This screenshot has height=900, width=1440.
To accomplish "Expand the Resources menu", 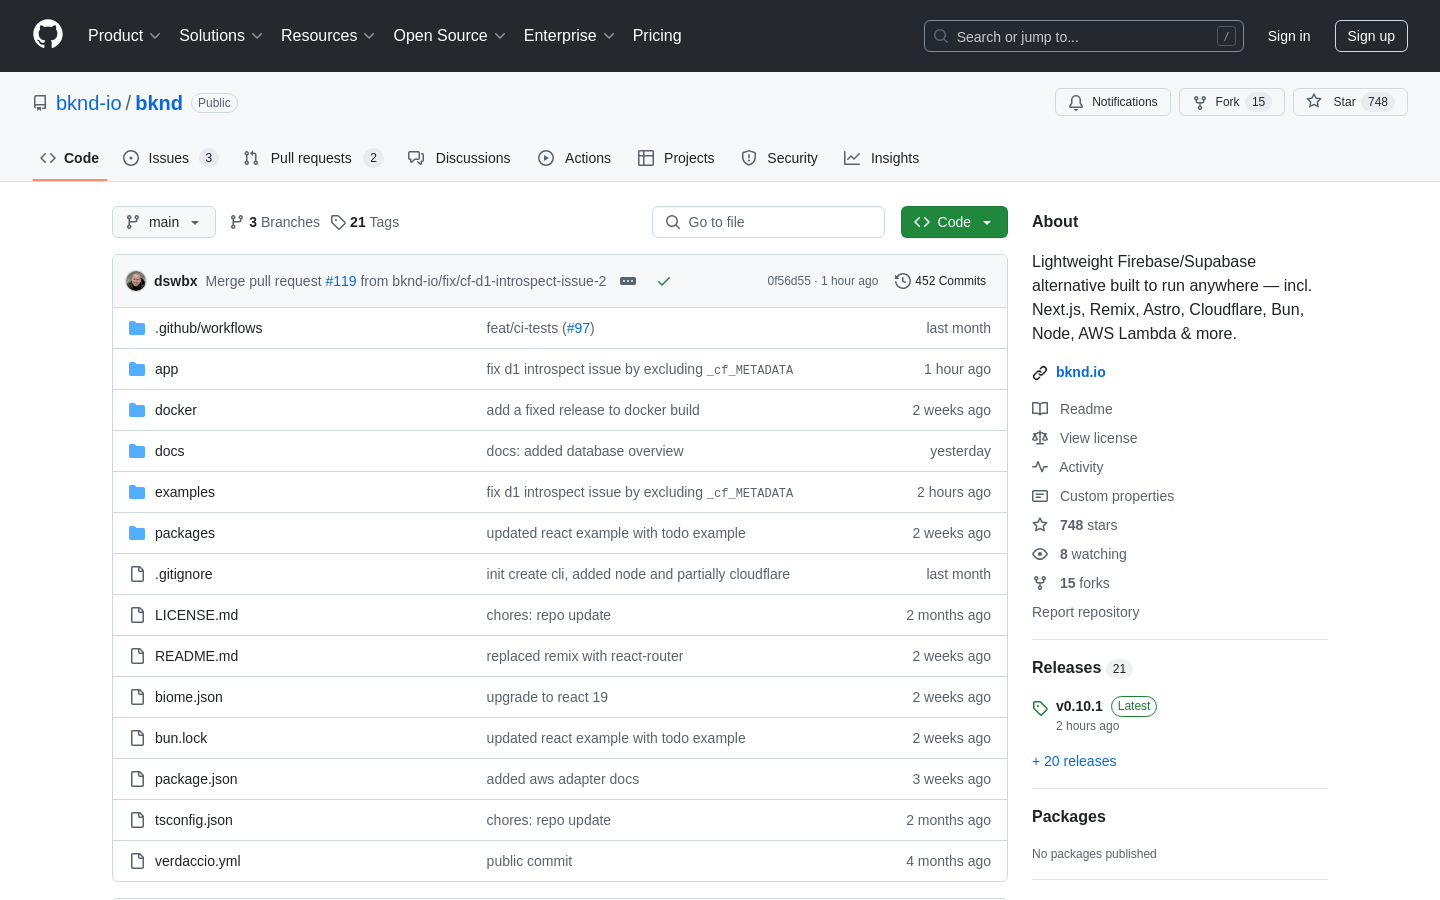I will [x=328, y=36].
